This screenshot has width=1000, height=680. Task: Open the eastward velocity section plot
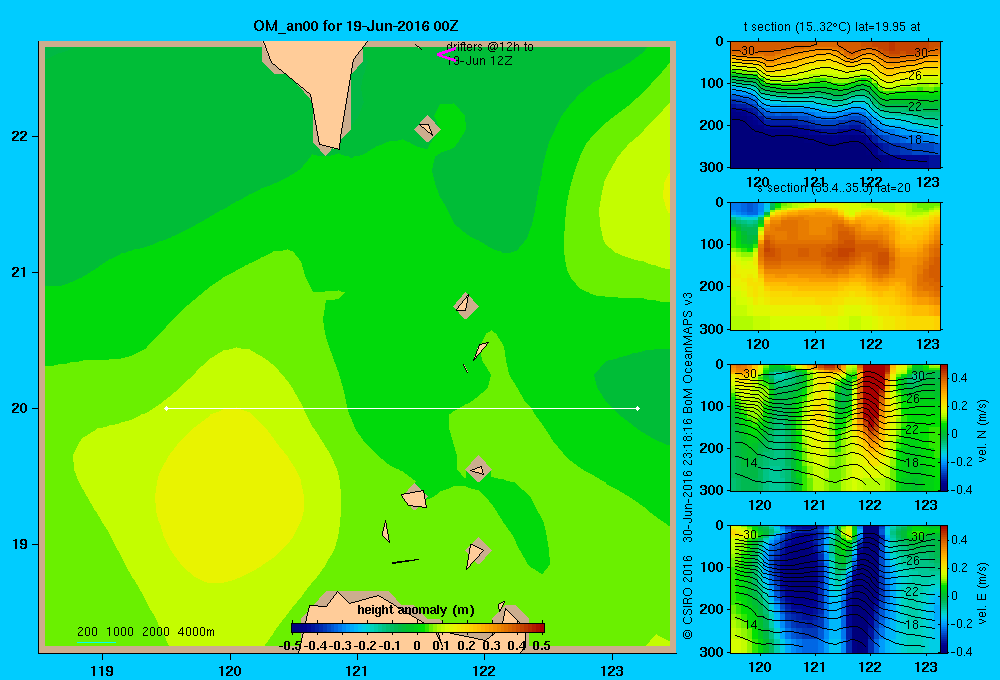click(835, 589)
